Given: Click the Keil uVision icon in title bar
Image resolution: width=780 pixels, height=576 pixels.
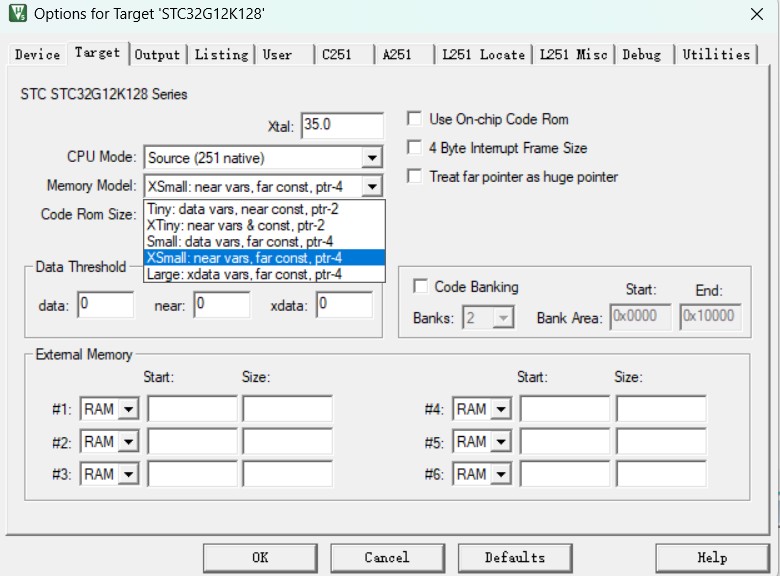Looking at the screenshot, I should pyautogui.click(x=18, y=12).
